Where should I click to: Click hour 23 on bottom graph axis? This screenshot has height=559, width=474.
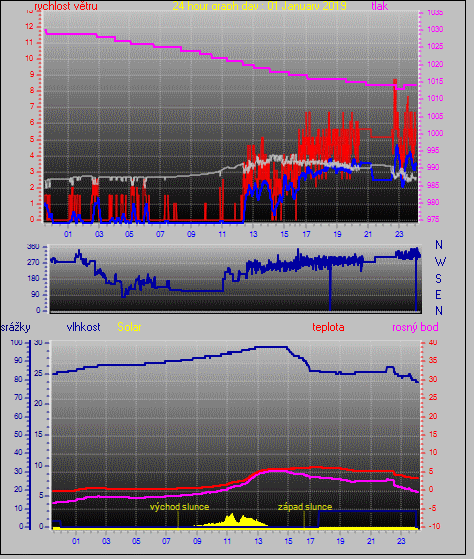[x=401, y=541]
